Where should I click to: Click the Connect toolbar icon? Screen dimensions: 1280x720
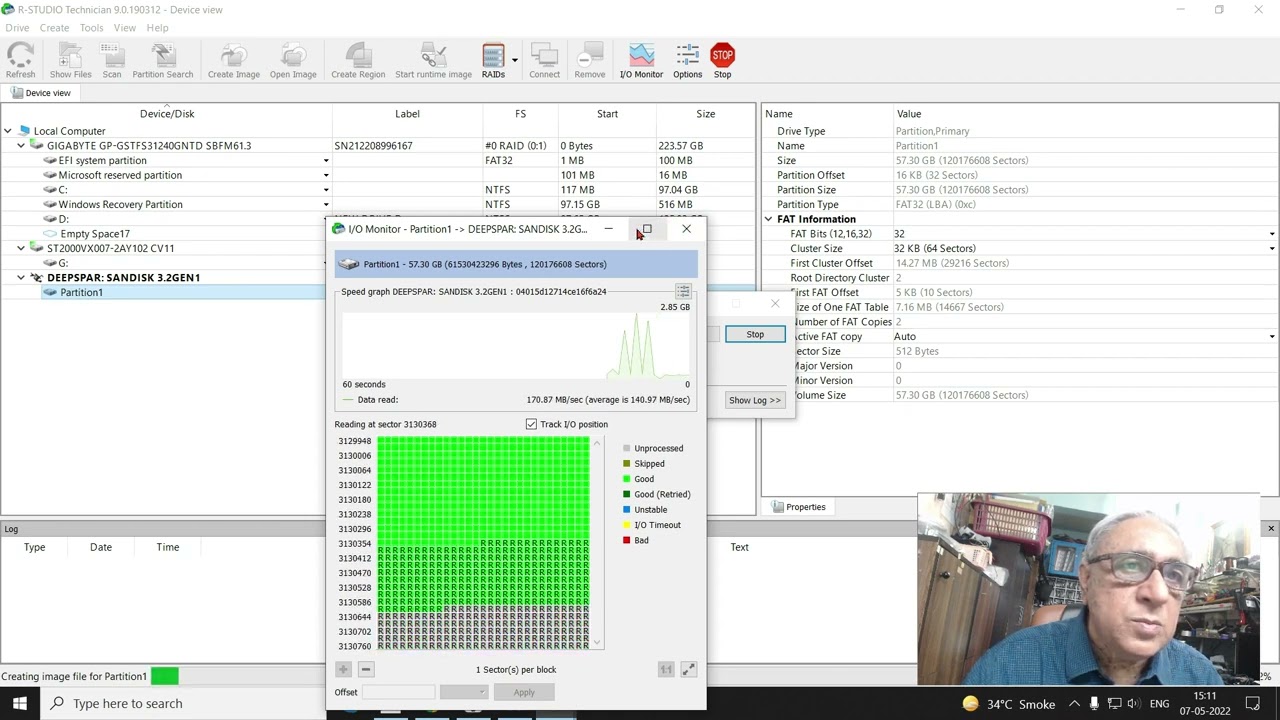click(544, 61)
